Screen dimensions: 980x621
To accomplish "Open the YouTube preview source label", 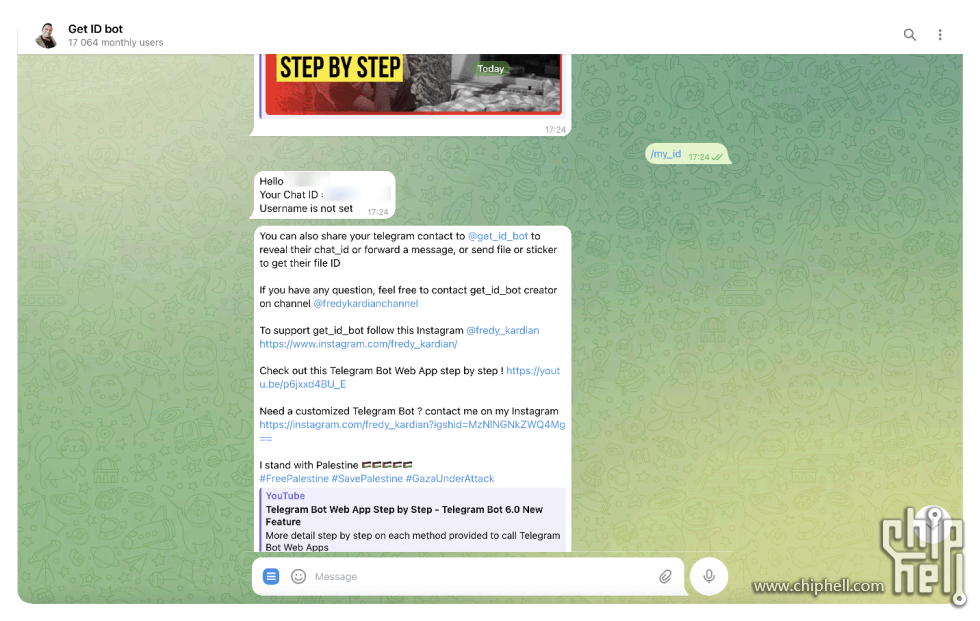I will point(285,495).
